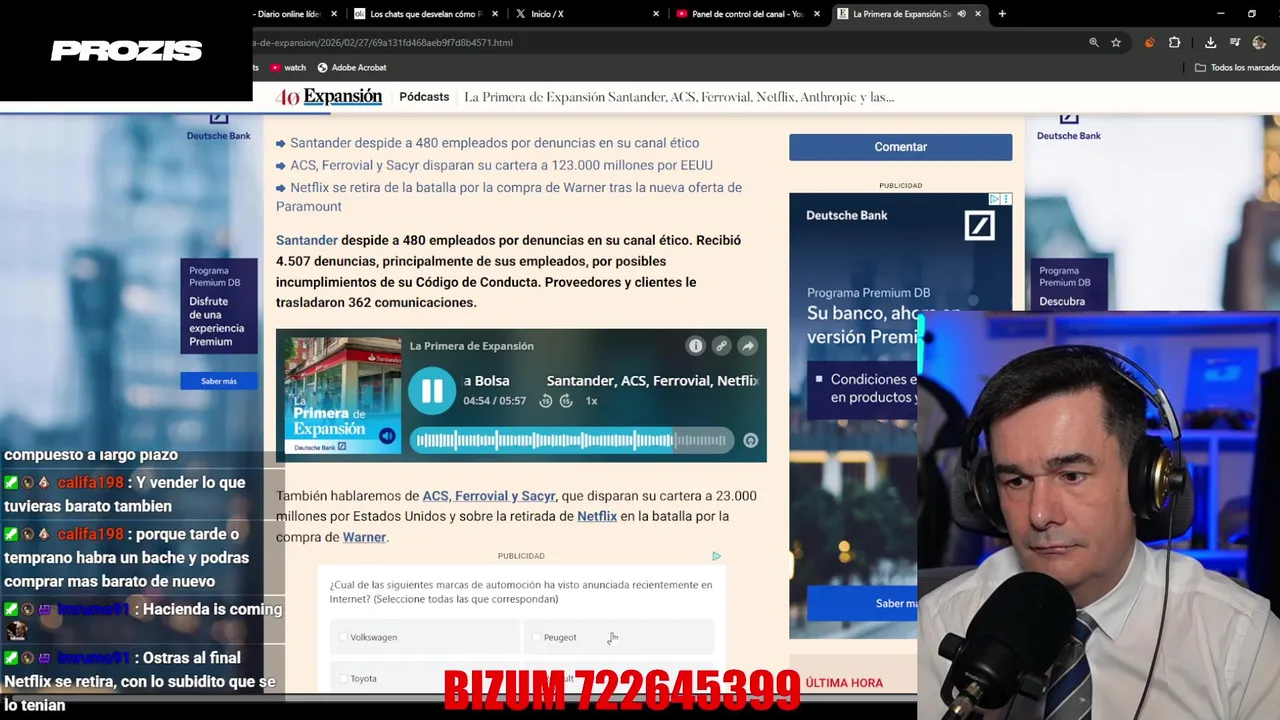Bookmark this page with the star icon

point(1116,43)
